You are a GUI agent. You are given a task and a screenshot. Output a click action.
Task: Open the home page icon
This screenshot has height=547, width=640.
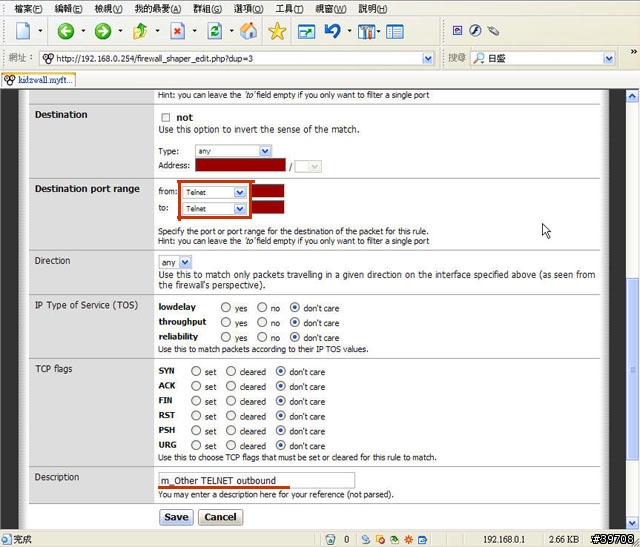coord(248,31)
